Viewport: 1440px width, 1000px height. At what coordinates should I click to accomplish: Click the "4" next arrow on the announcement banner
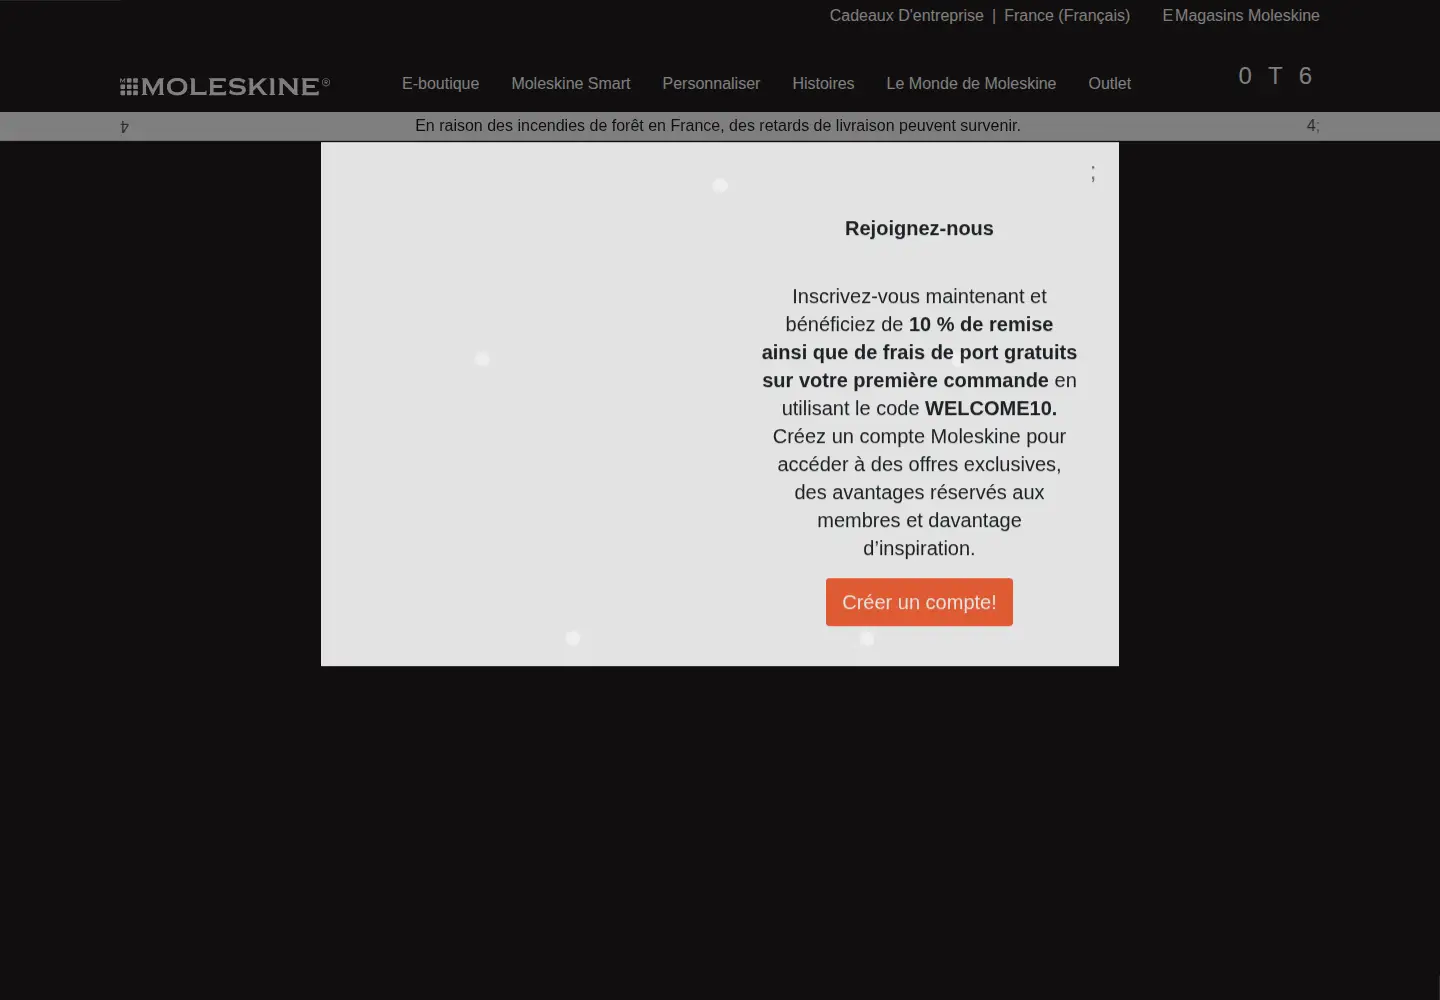[1313, 126]
